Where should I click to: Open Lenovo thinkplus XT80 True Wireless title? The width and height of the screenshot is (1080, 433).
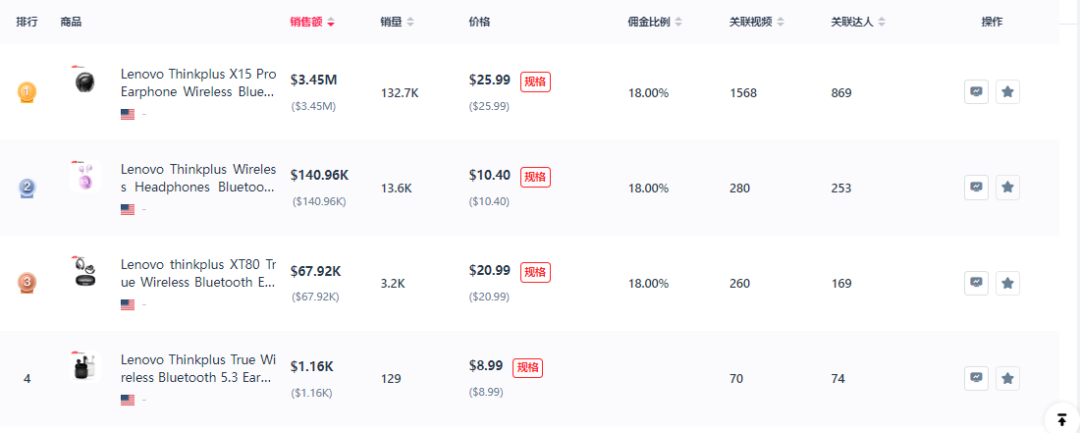click(x=198, y=273)
